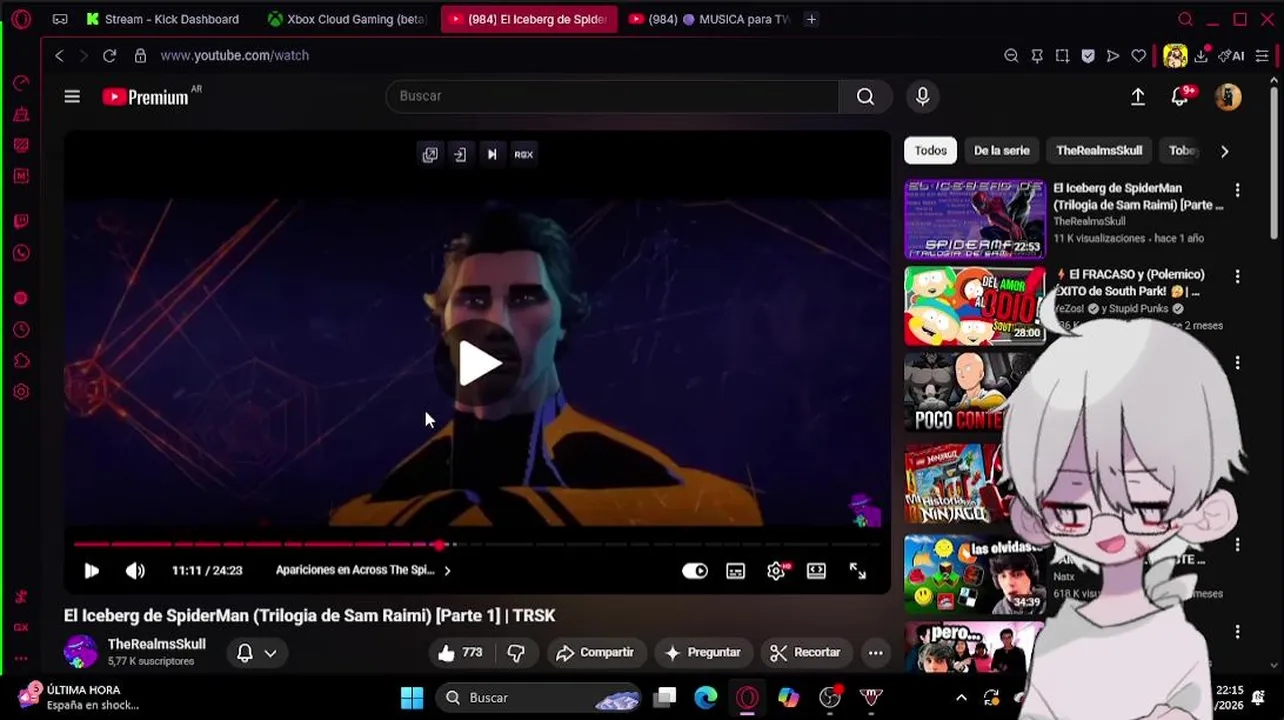The height and width of the screenshot is (720, 1284).
Task: Skip to next video via overlay icon
Action: [x=492, y=155]
